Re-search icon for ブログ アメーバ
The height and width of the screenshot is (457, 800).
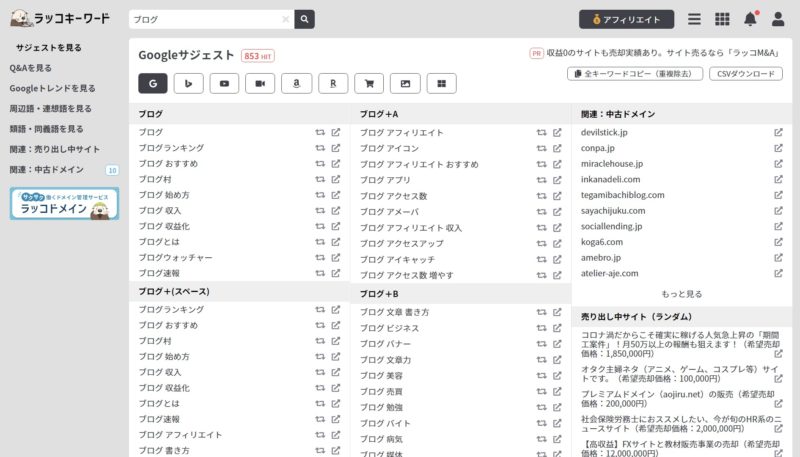point(541,212)
